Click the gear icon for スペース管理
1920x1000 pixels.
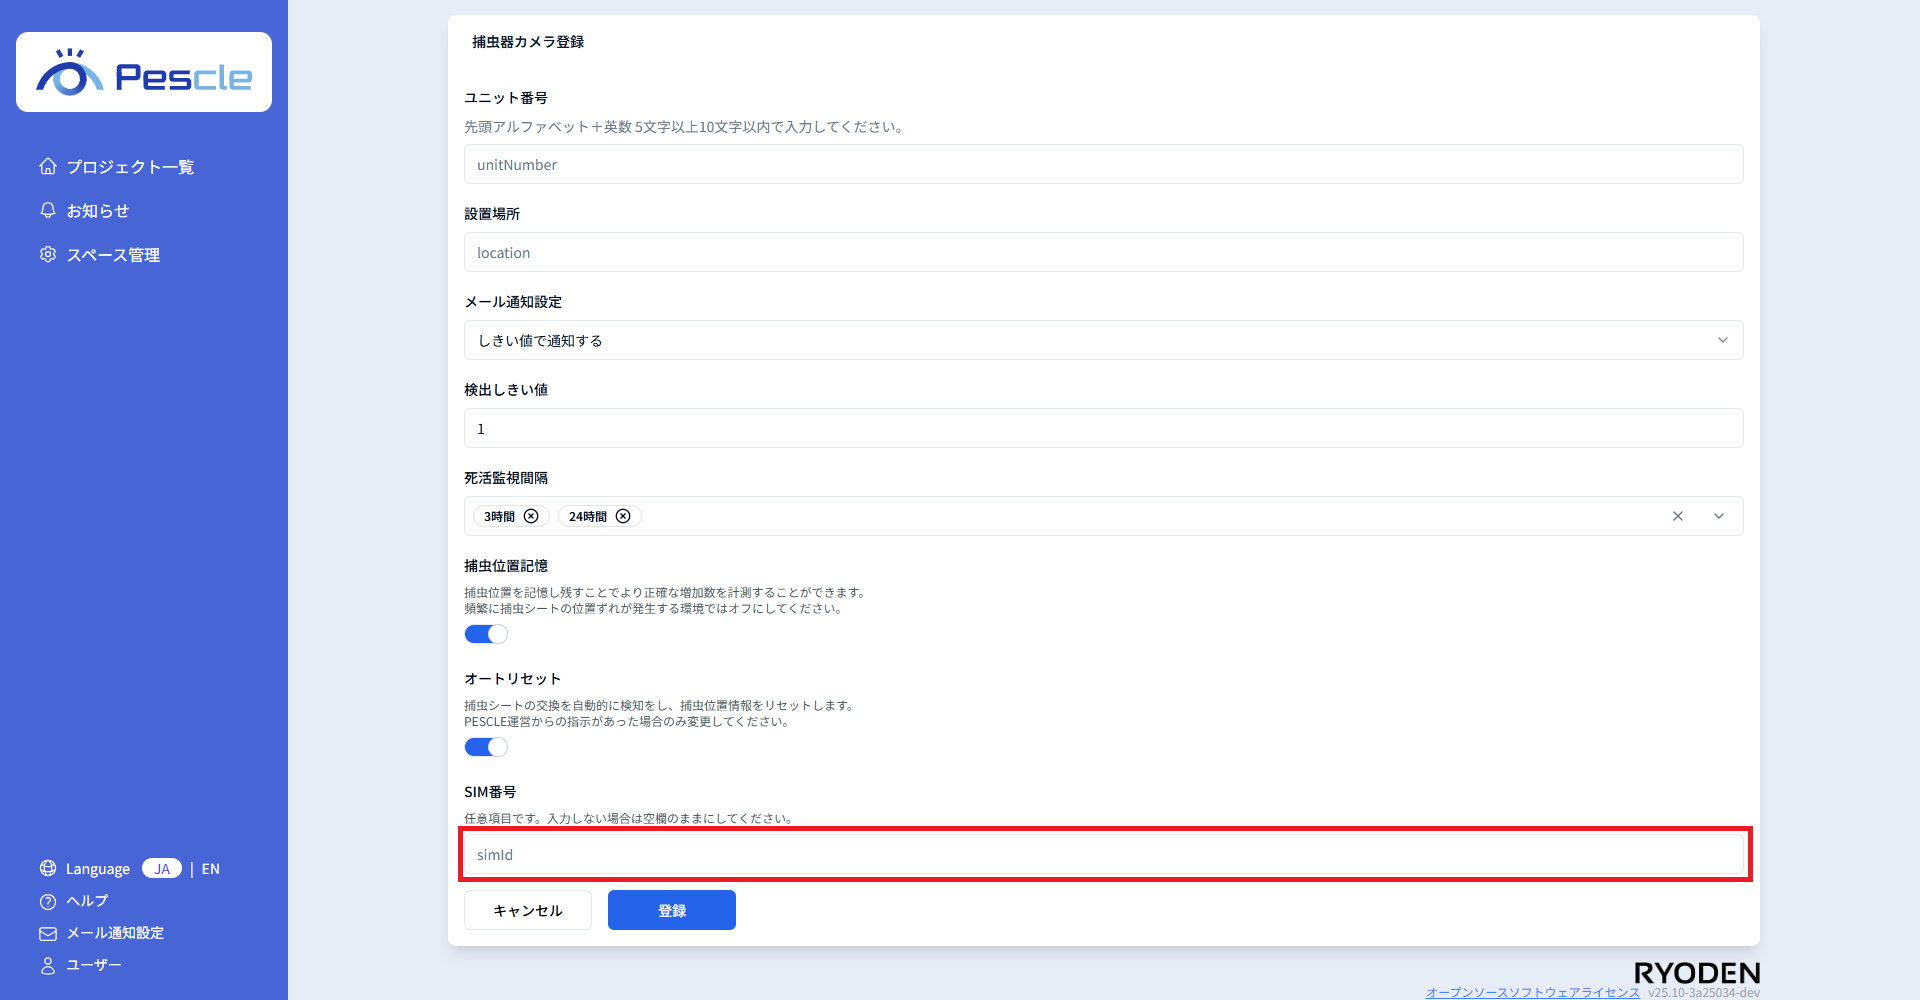(48, 254)
